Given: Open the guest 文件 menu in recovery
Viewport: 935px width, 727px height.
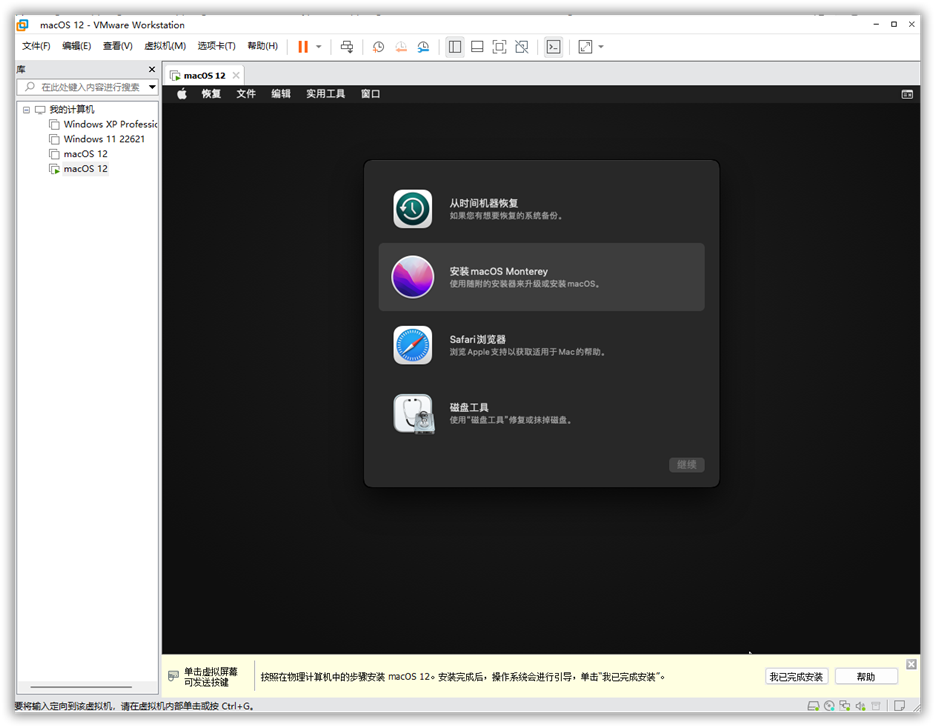Looking at the screenshot, I should [x=246, y=94].
